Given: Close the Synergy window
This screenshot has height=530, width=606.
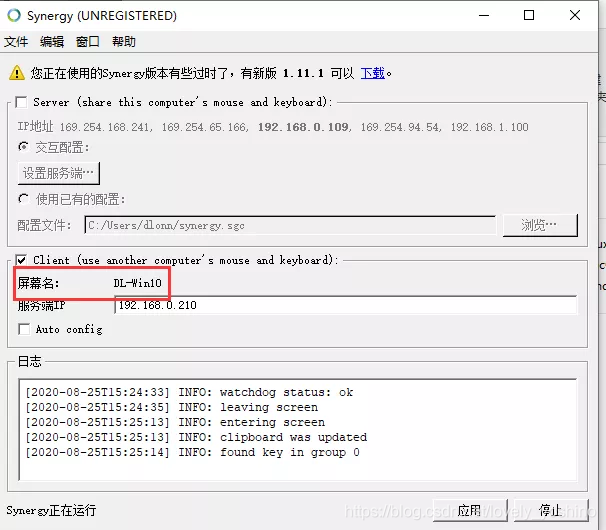Looking at the screenshot, I should (x=575, y=15).
